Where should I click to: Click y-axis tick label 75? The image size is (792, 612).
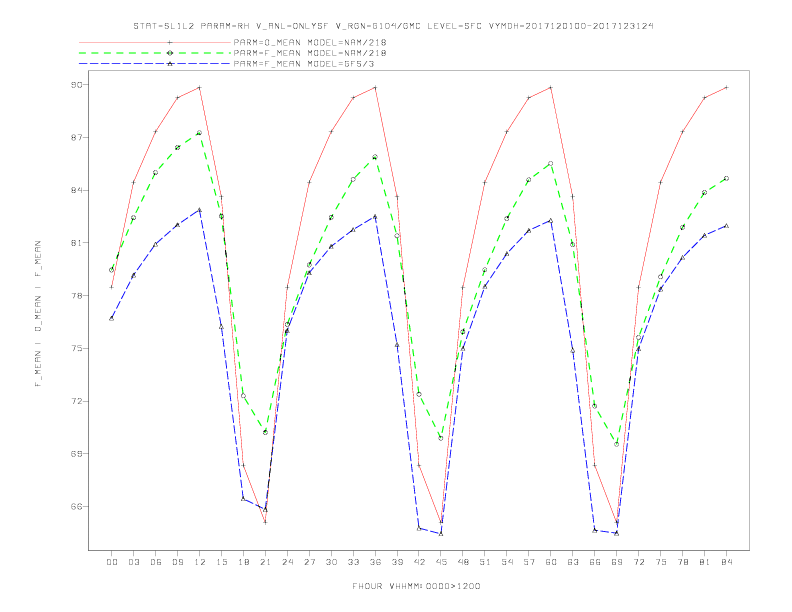click(76, 348)
